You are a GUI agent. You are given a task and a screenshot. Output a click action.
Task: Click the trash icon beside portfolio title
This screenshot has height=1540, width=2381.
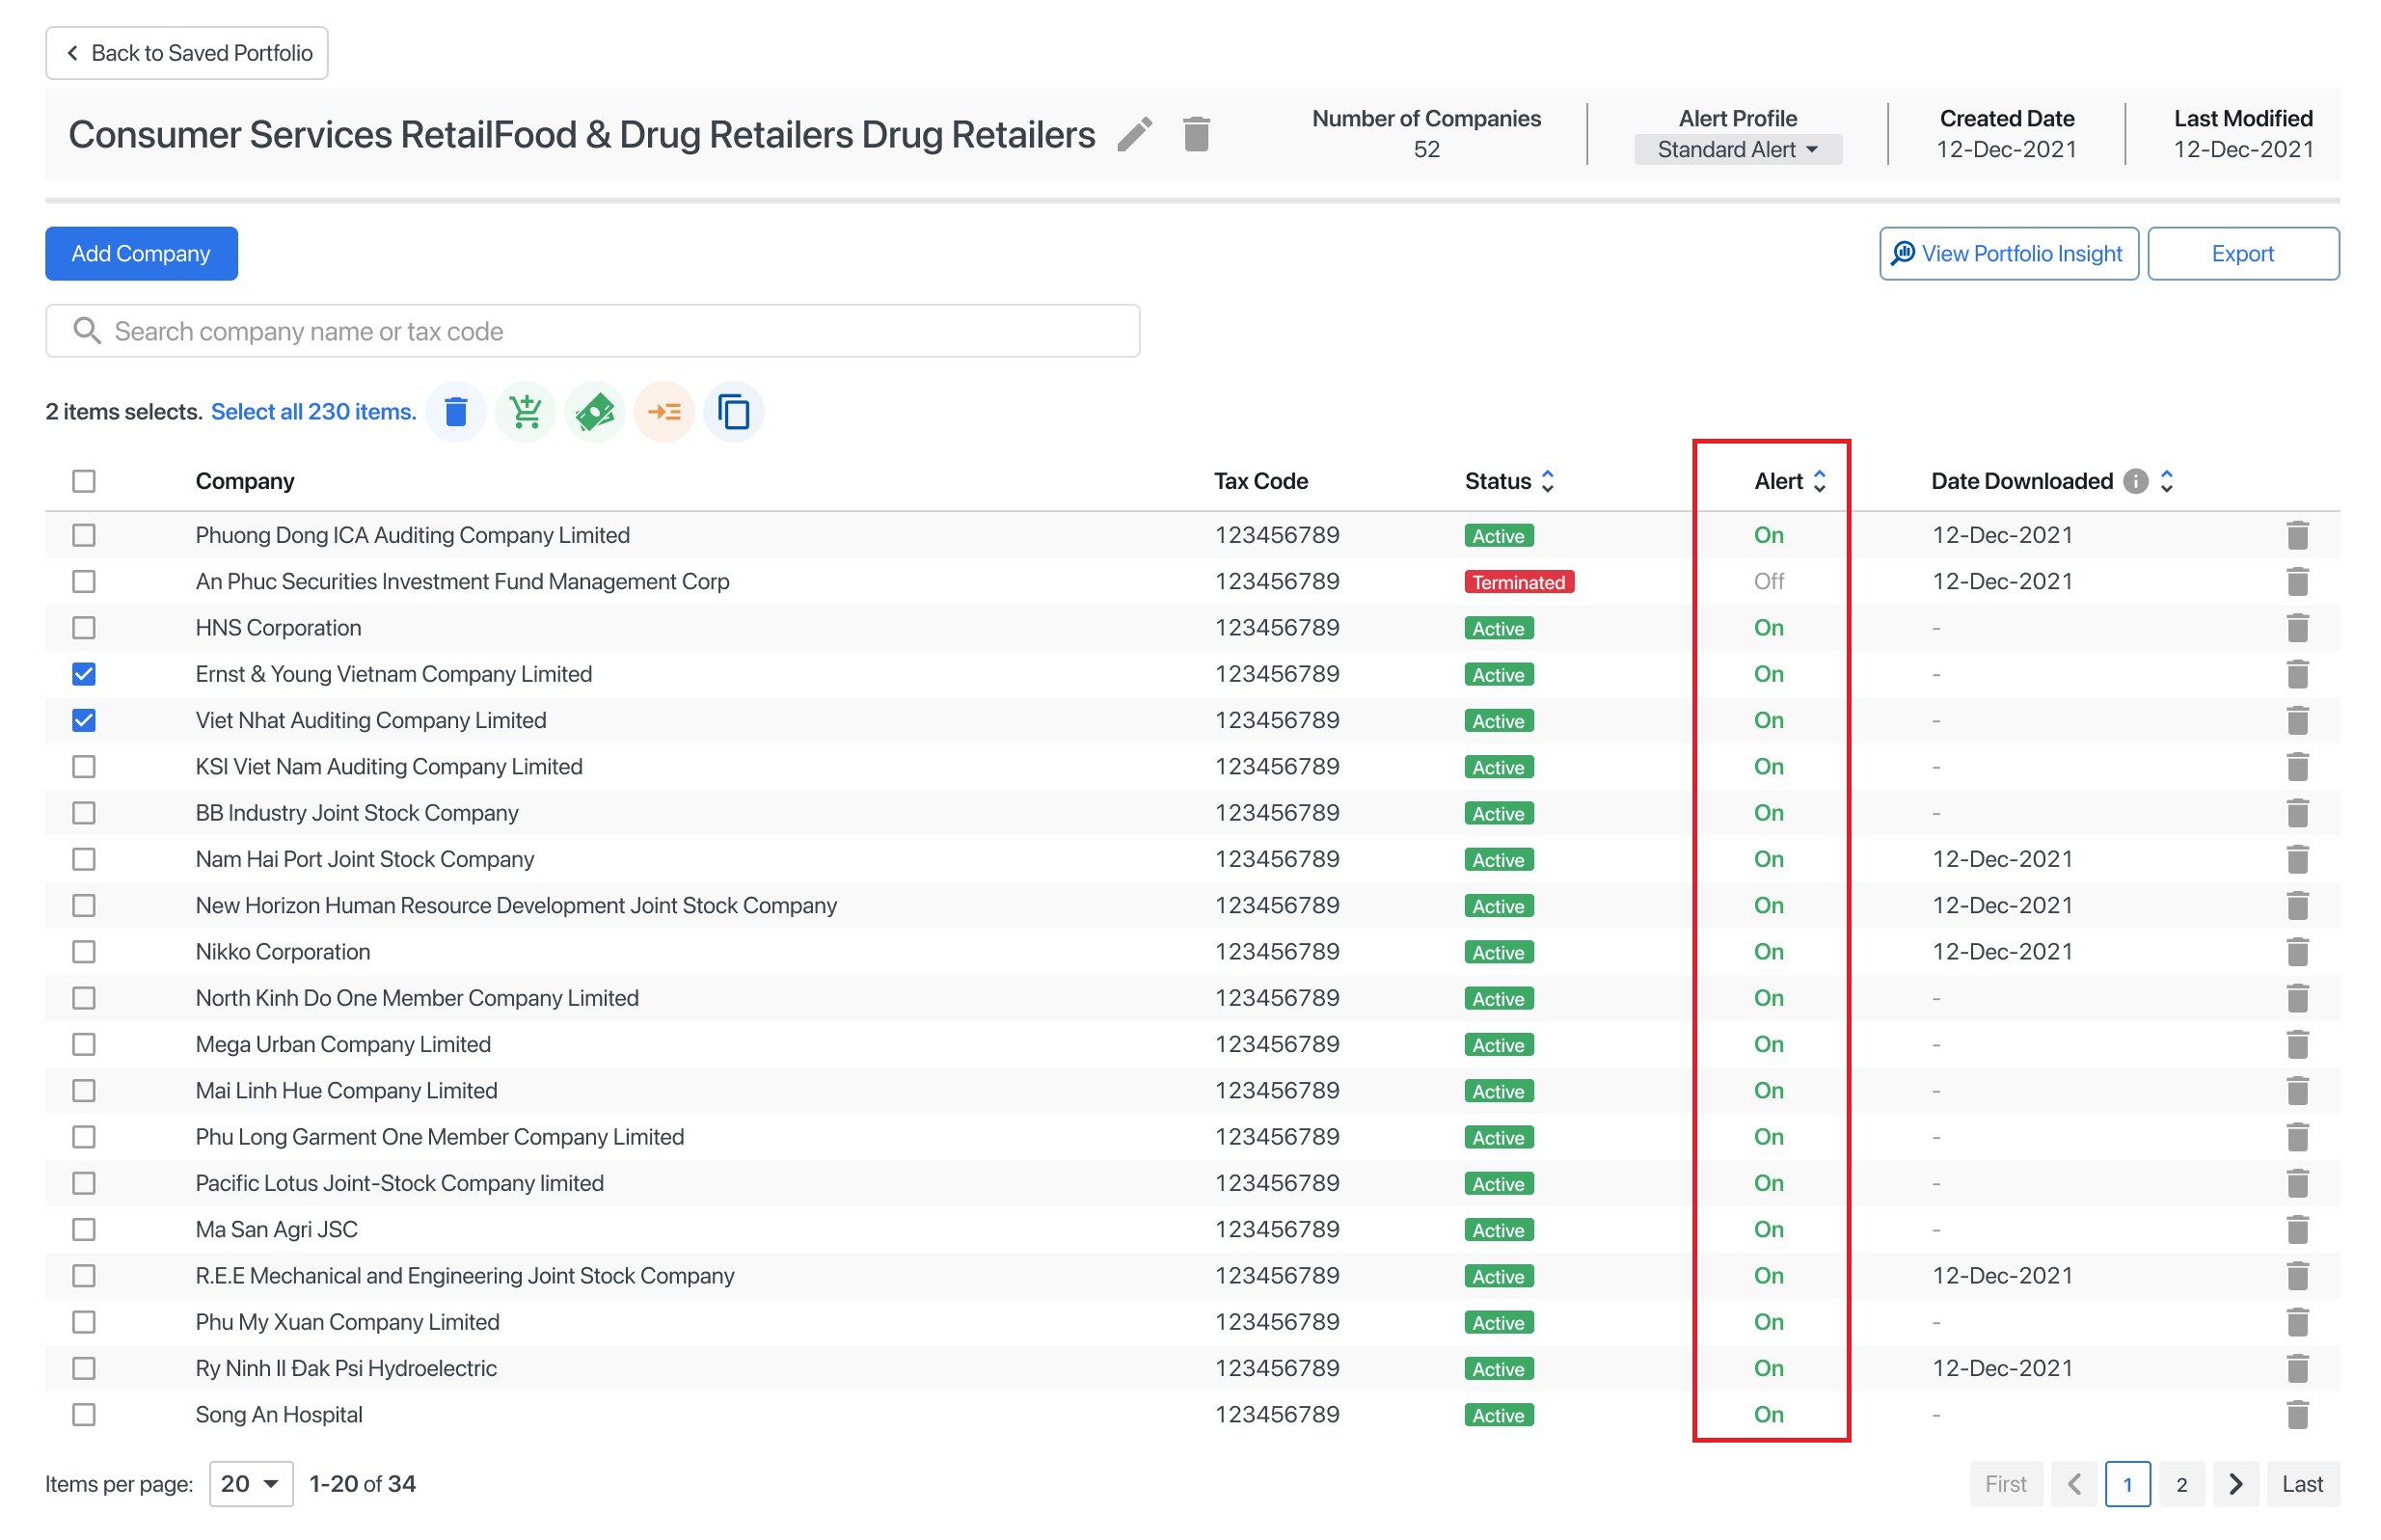click(1196, 134)
